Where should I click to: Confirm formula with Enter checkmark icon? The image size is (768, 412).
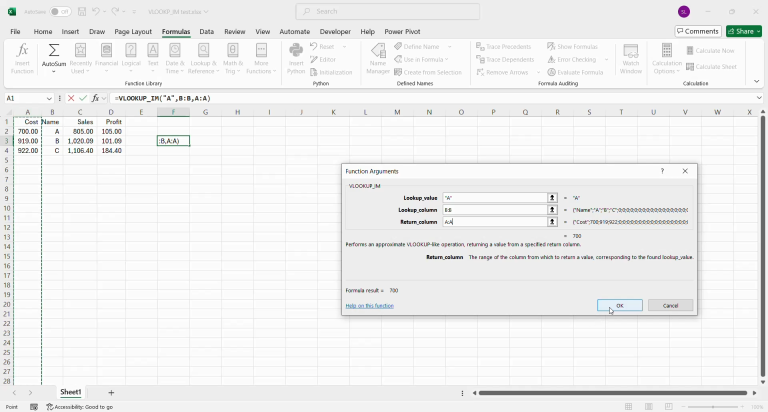coord(84,99)
